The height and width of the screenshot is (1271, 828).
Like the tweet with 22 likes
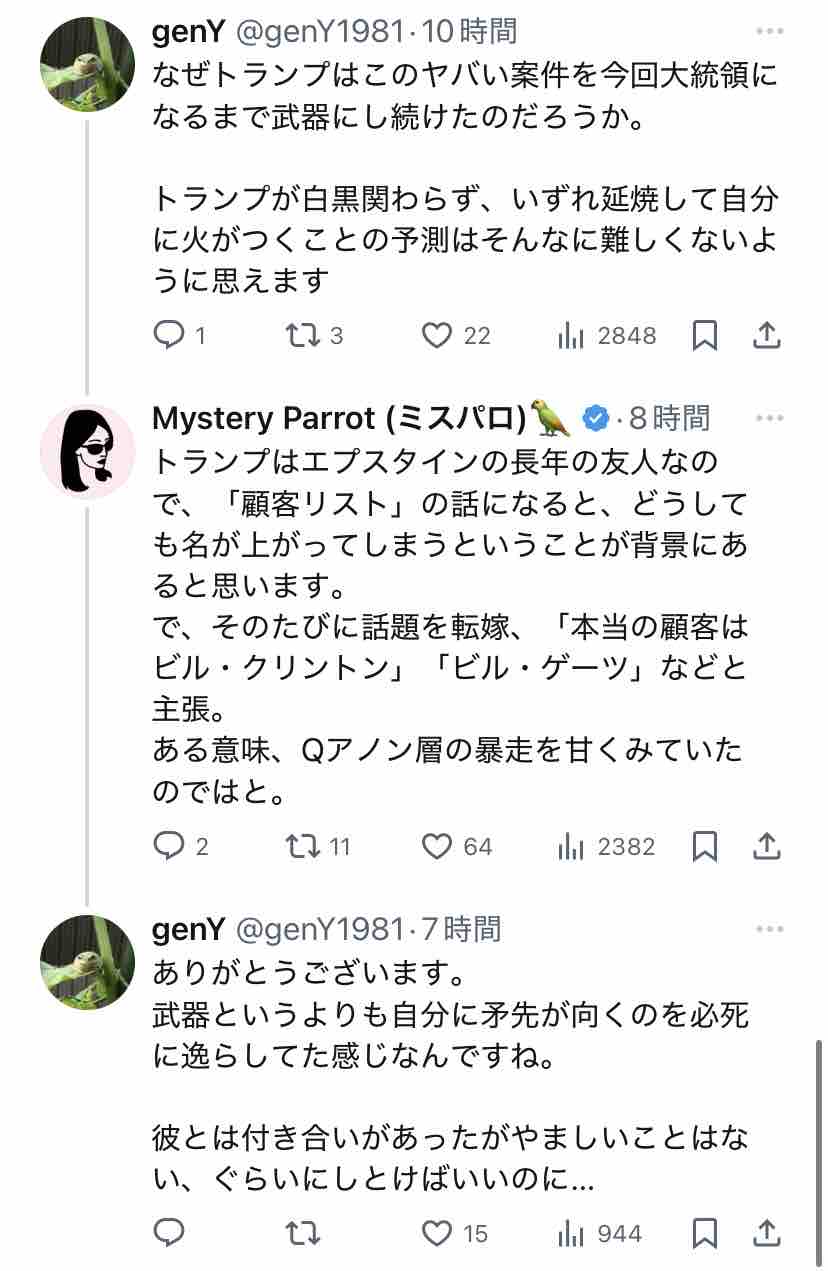tap(436, 336)
